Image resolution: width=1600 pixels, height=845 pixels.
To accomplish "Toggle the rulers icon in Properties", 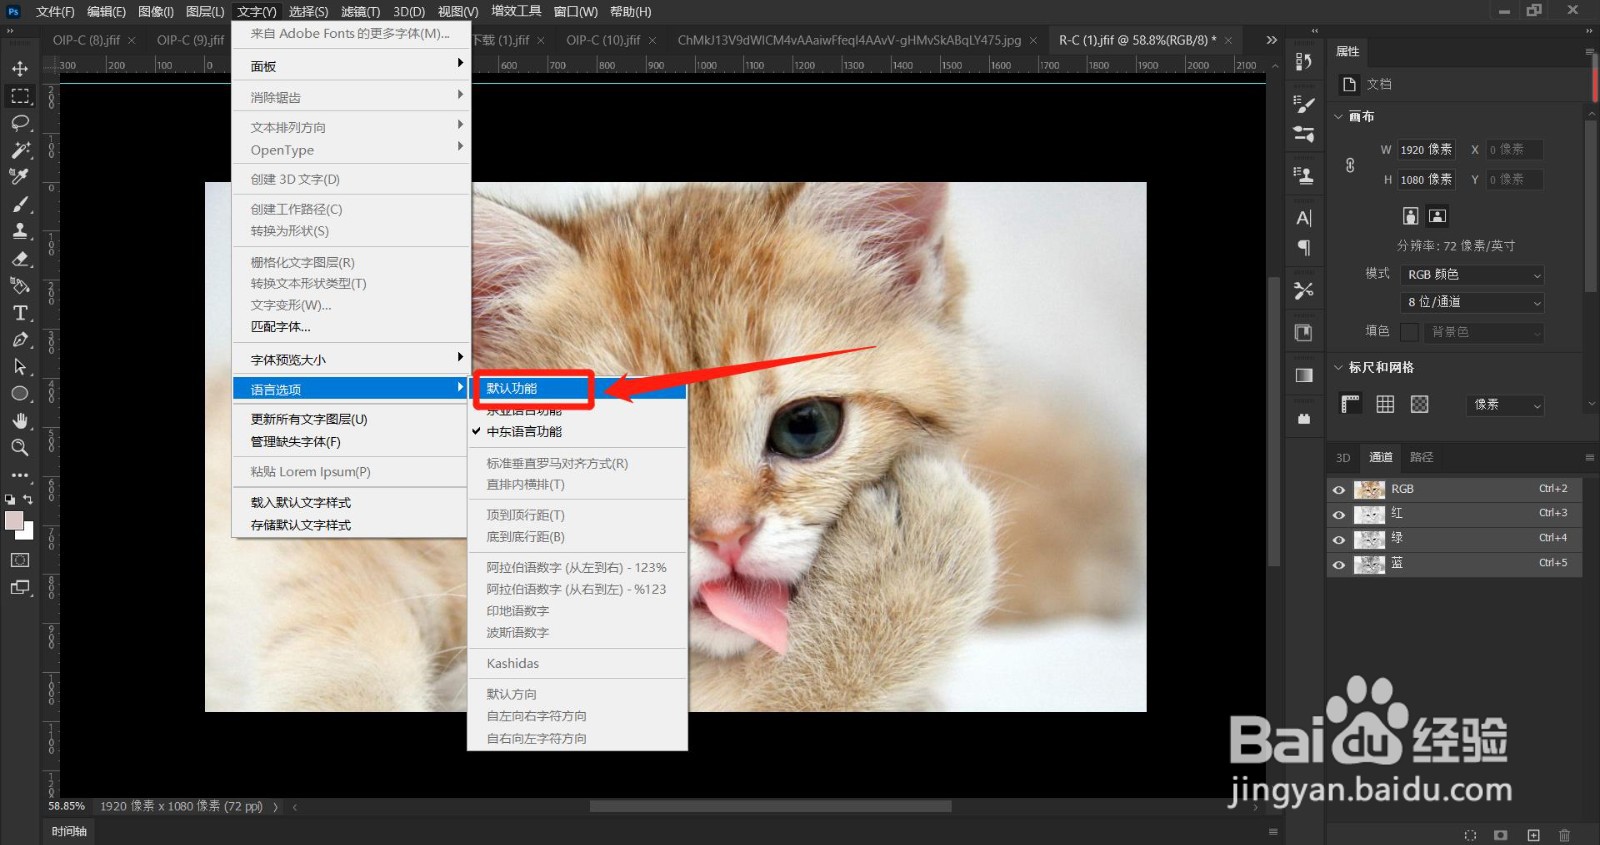I will 1351,404.
